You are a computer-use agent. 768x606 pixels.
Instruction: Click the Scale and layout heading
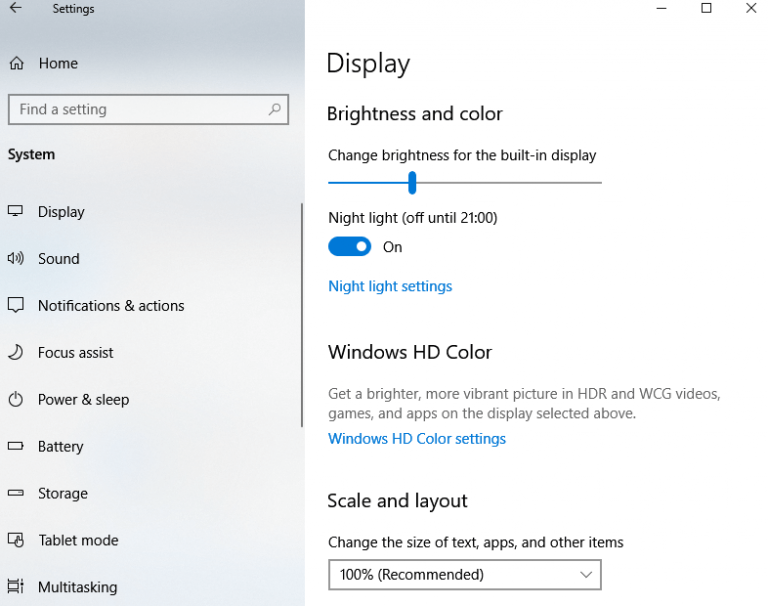click(397, 501)
